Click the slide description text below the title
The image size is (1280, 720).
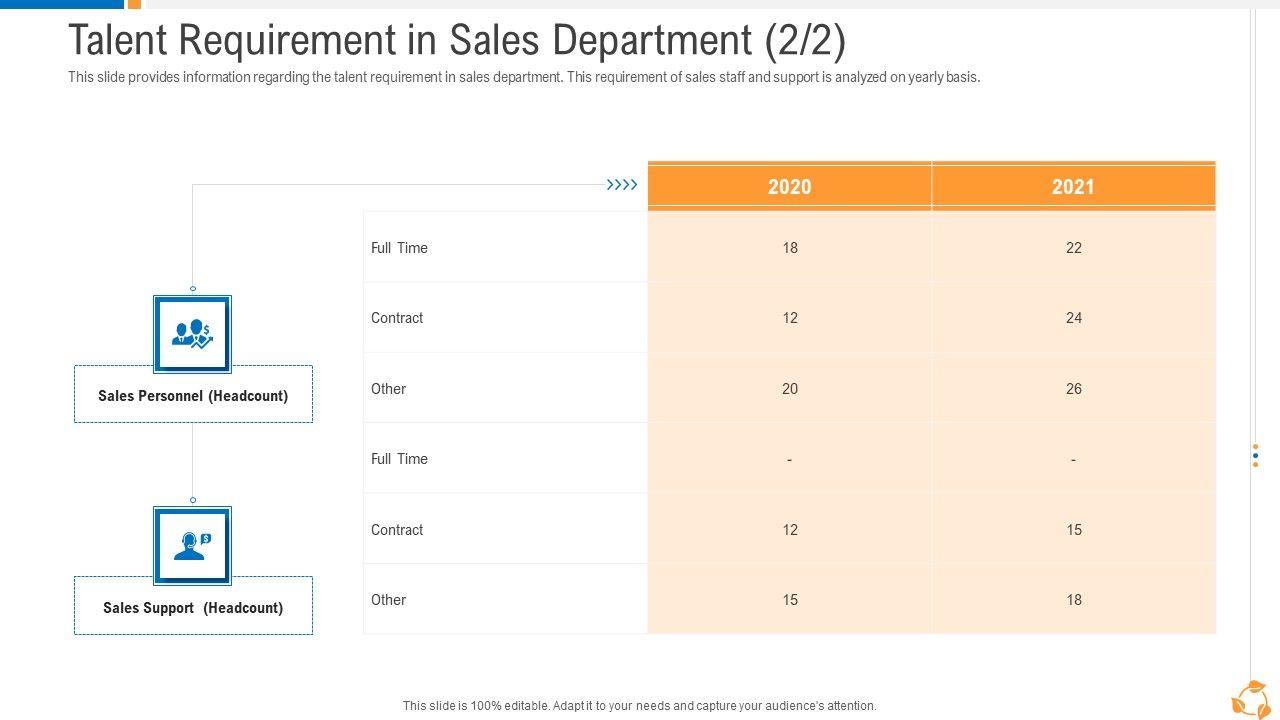point(524,77)
